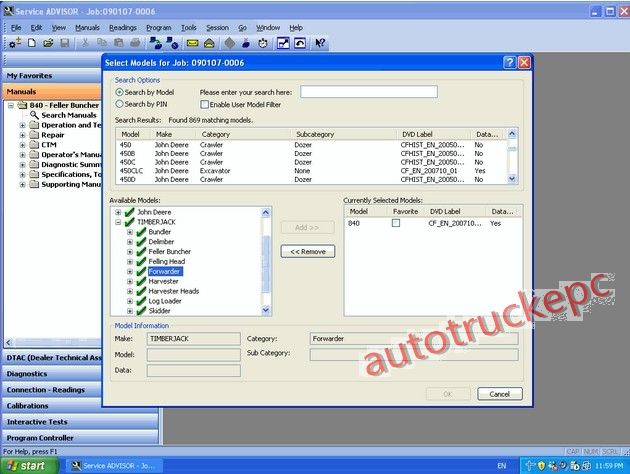Click the connect-to-machine computers icon
The height and width of the screenshot is (474, 630).
point(155,43)
